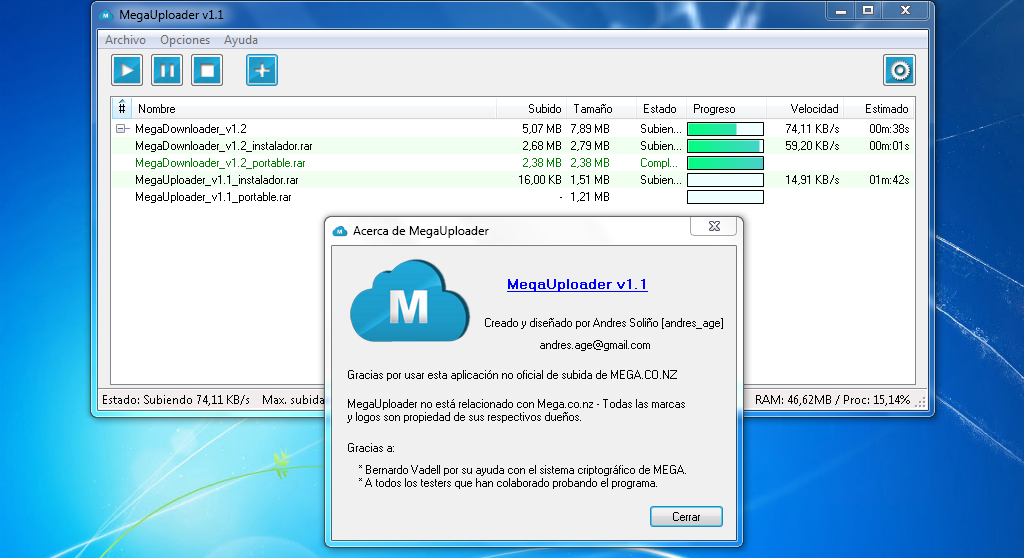Select MegaDownloader_v1.2_portable.rar row
The width and height of the screenshot is (1024, 558).
(x=513, y=163)
